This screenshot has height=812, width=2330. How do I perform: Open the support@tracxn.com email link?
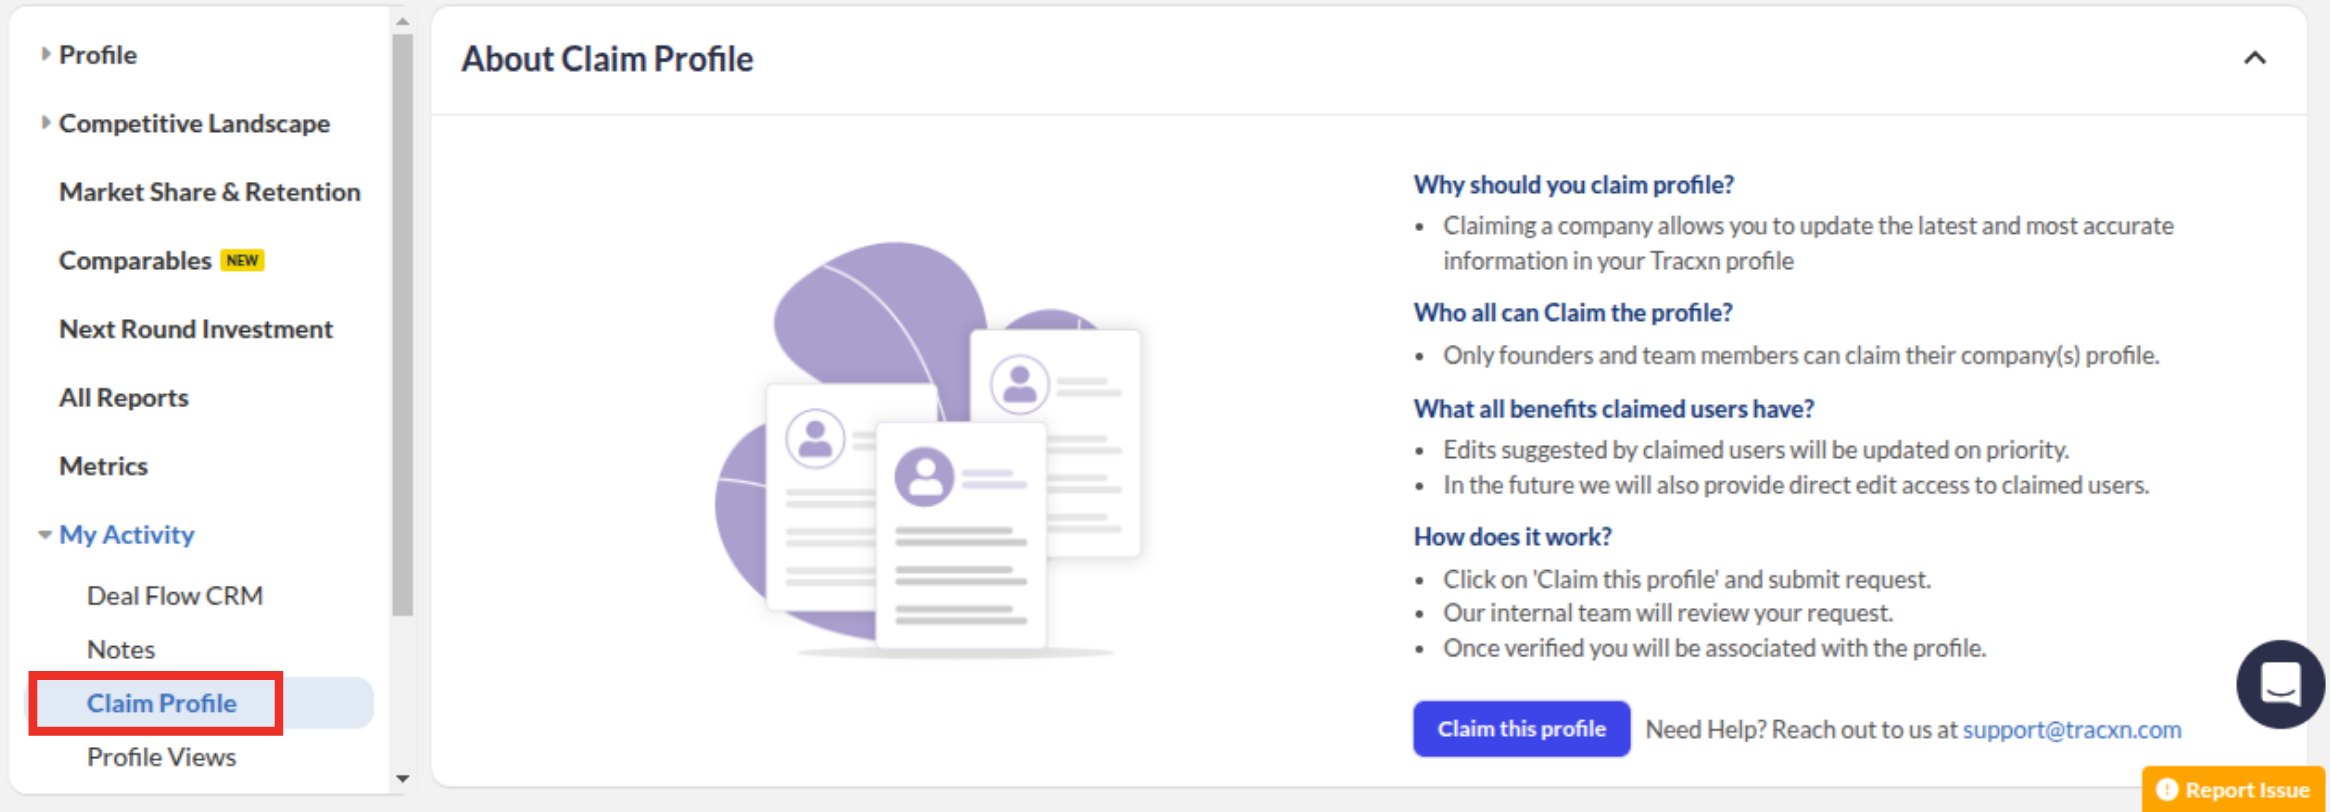2071,730
